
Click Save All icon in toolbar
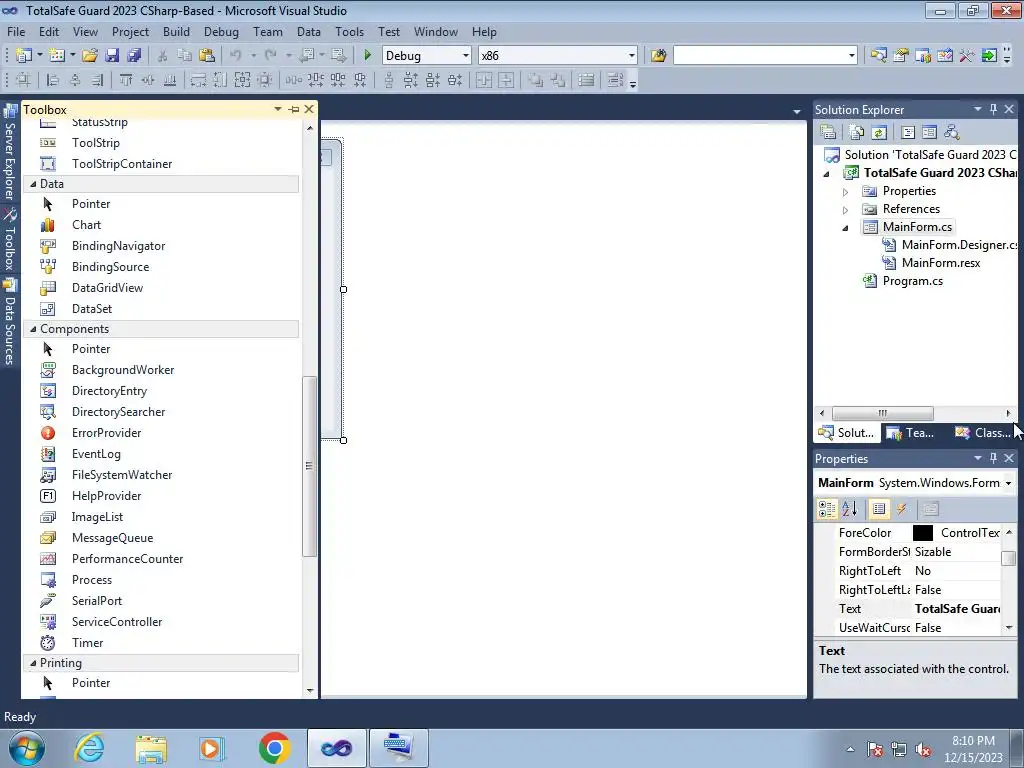(135, 56)
